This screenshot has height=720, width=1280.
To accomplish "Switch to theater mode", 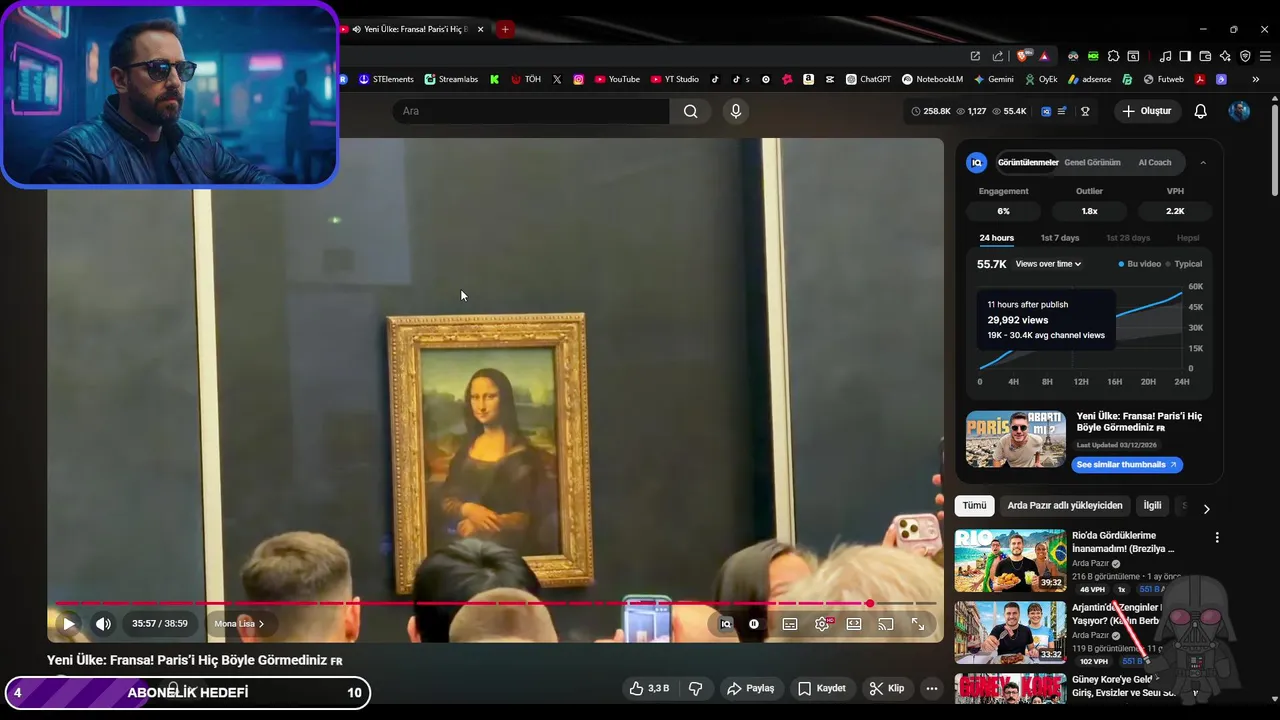I will 854,624.
